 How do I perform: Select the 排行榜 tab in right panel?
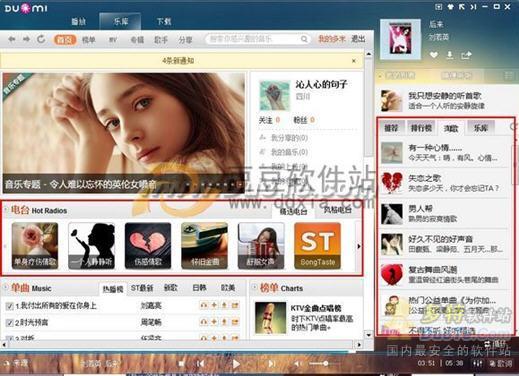pyautogui.click(x=421, y=128)
